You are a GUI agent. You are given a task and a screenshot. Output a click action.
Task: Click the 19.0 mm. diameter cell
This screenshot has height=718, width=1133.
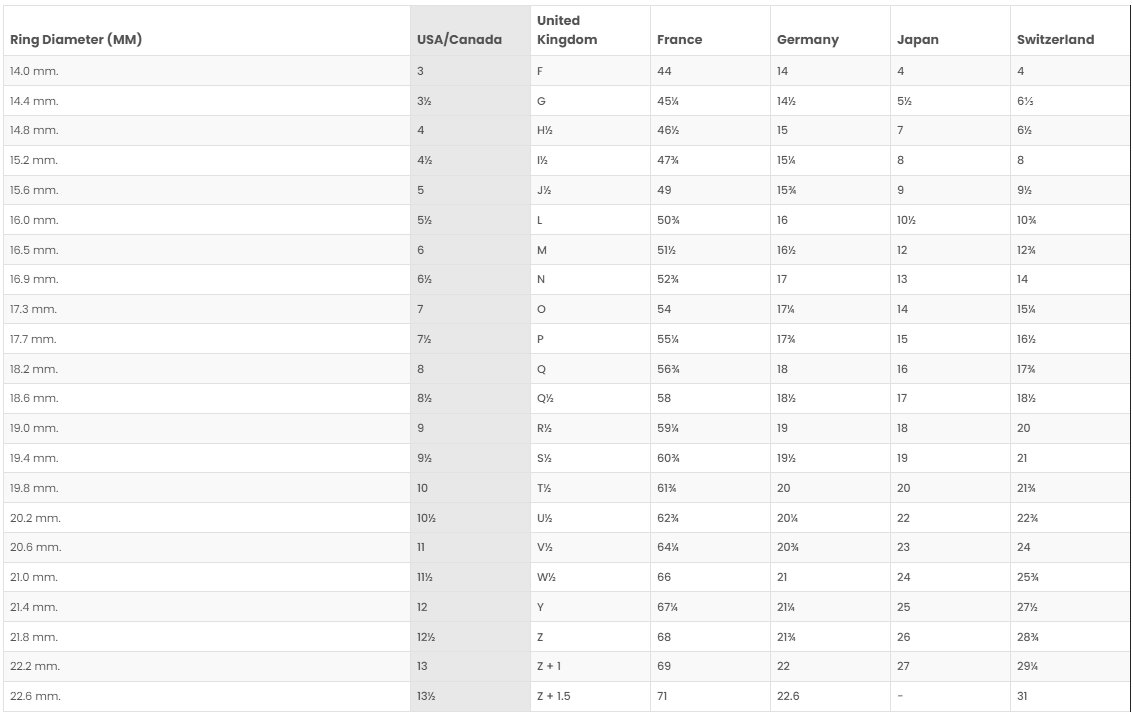click(34, 428)
